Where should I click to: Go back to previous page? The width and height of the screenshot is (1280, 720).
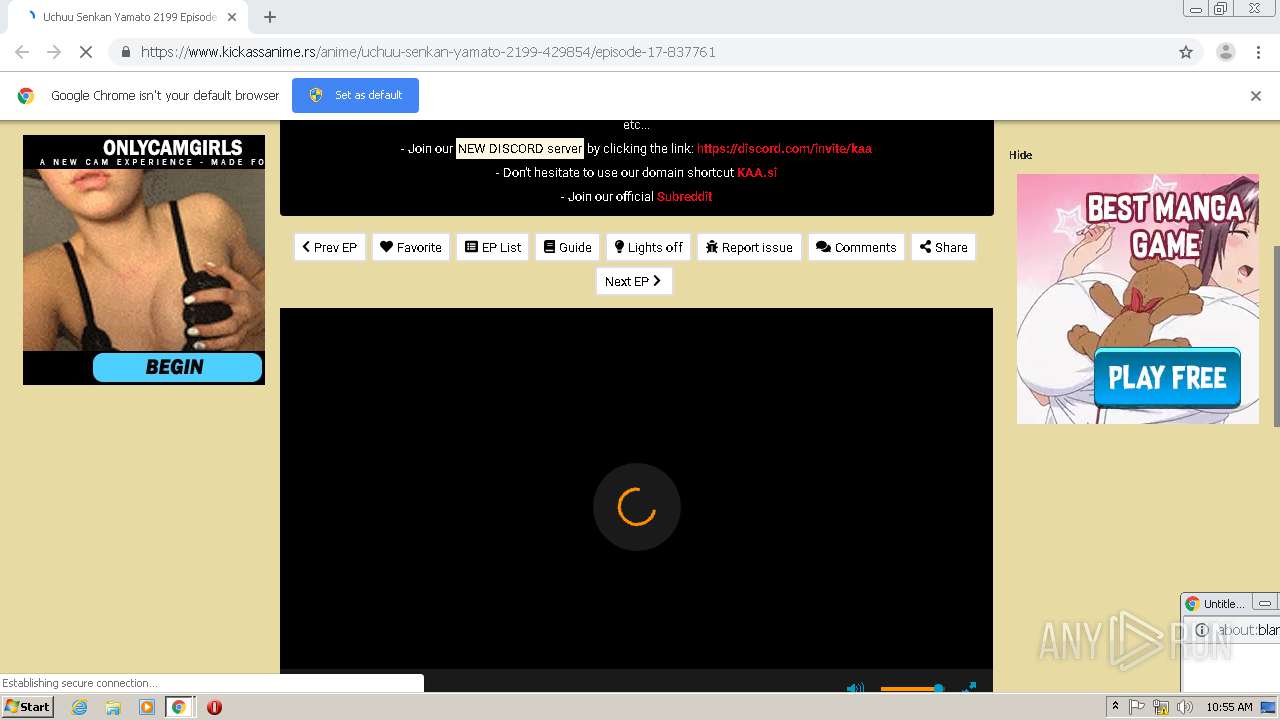22,52
